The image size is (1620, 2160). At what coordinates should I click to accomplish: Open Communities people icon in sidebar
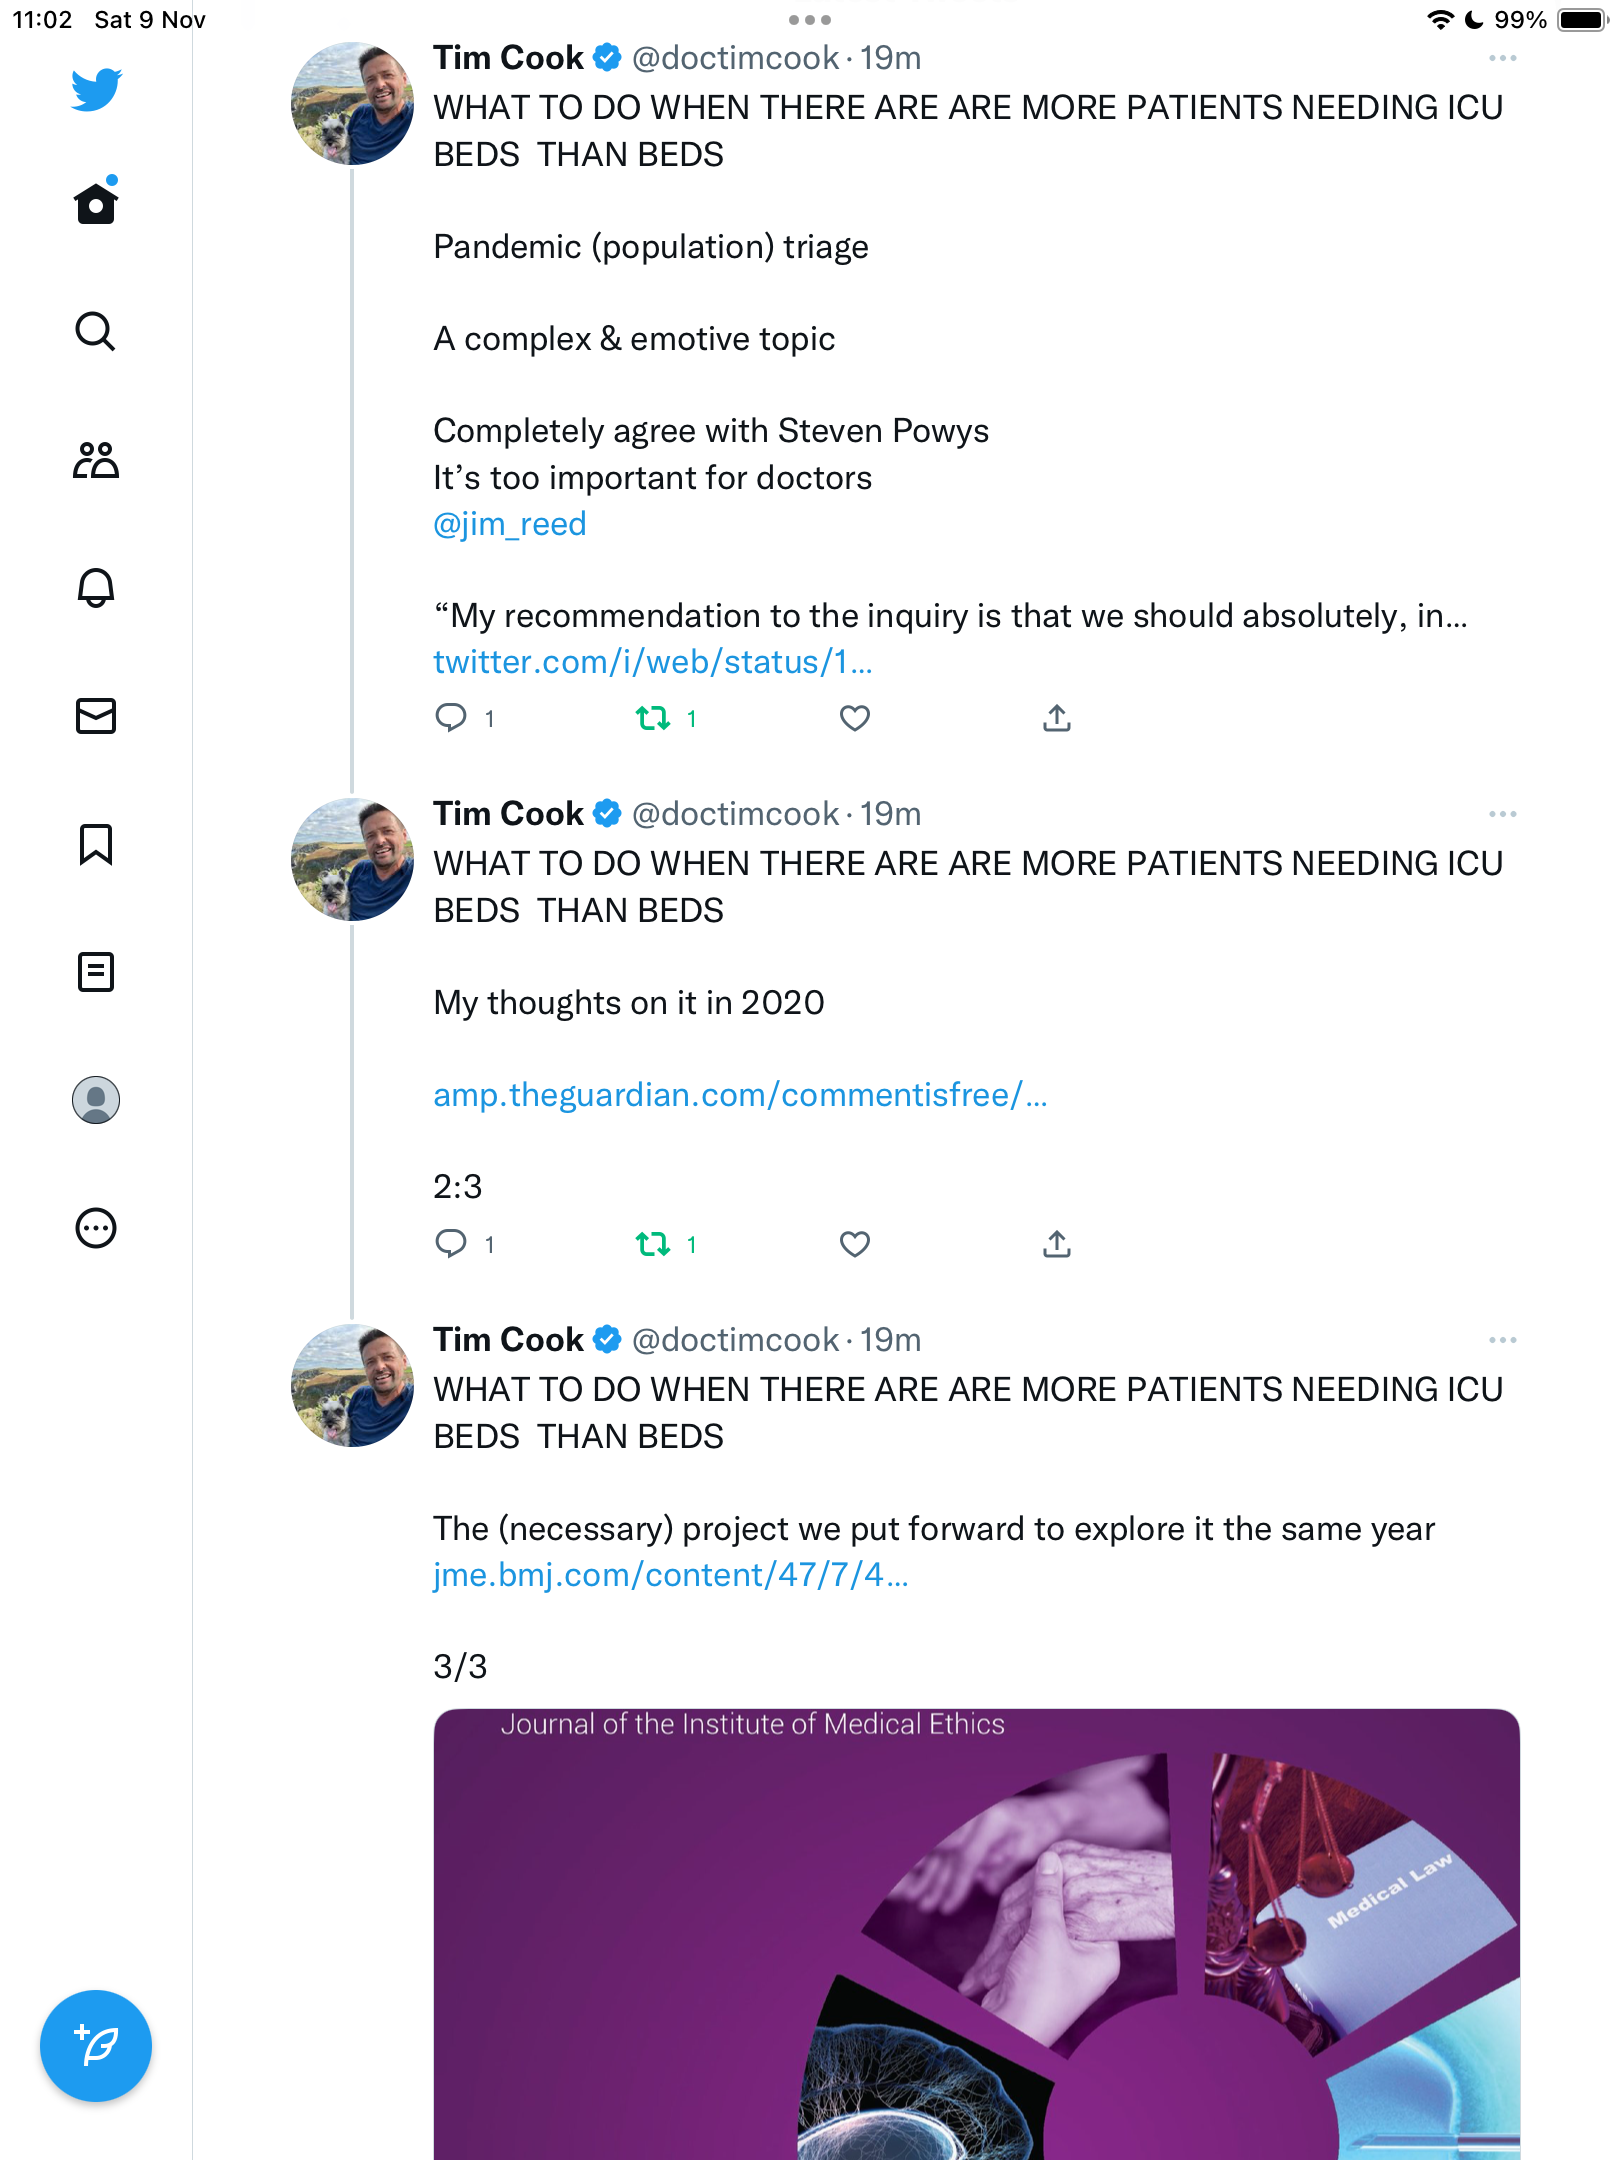click(x=96, y=460)
